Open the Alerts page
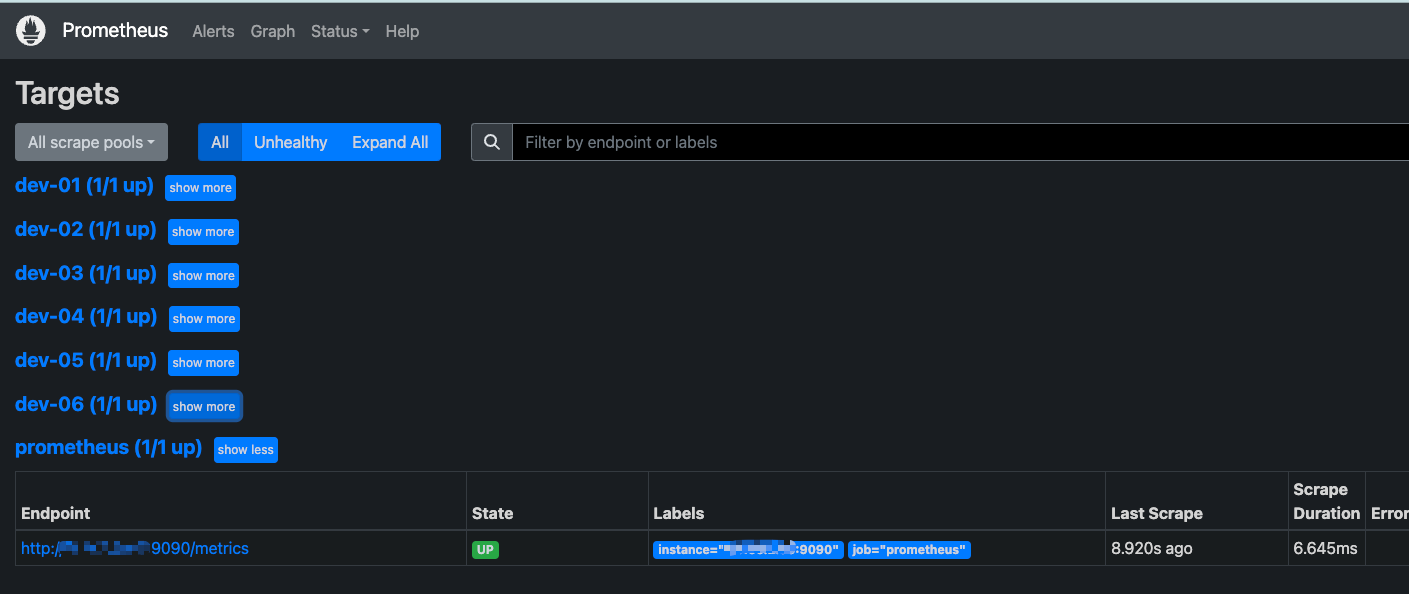Viewport: 1409px width, 594px height. (213, 31)
